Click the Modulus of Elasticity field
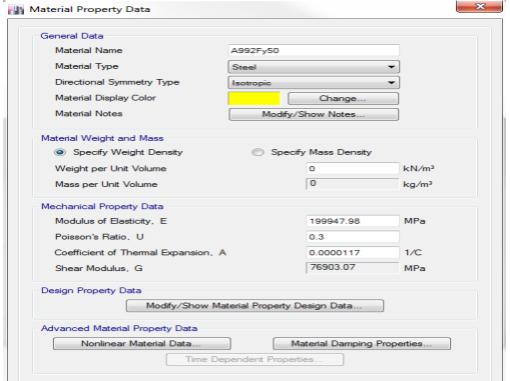Screen dimensions: 510x381 353,221
